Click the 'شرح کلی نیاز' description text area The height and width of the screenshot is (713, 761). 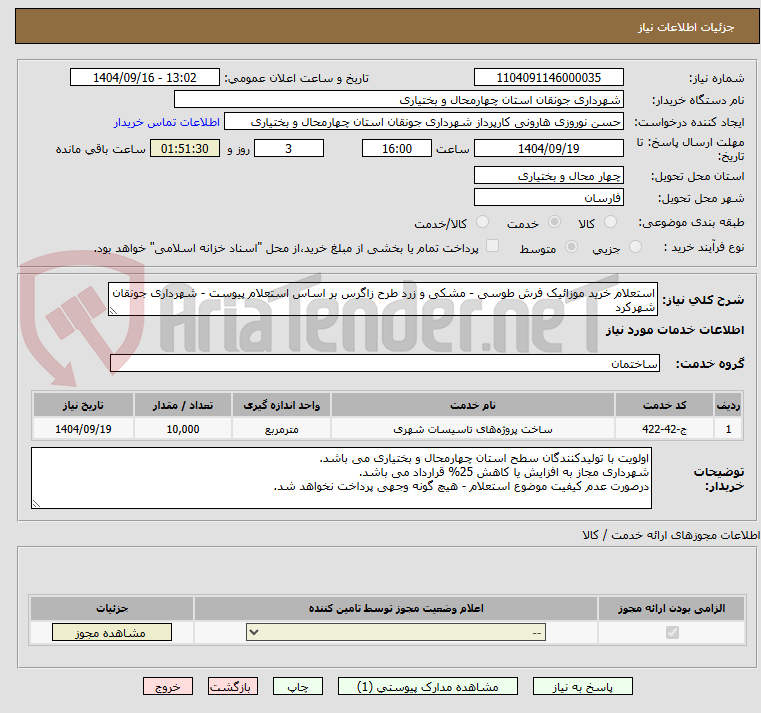click(x=384, y=300)
